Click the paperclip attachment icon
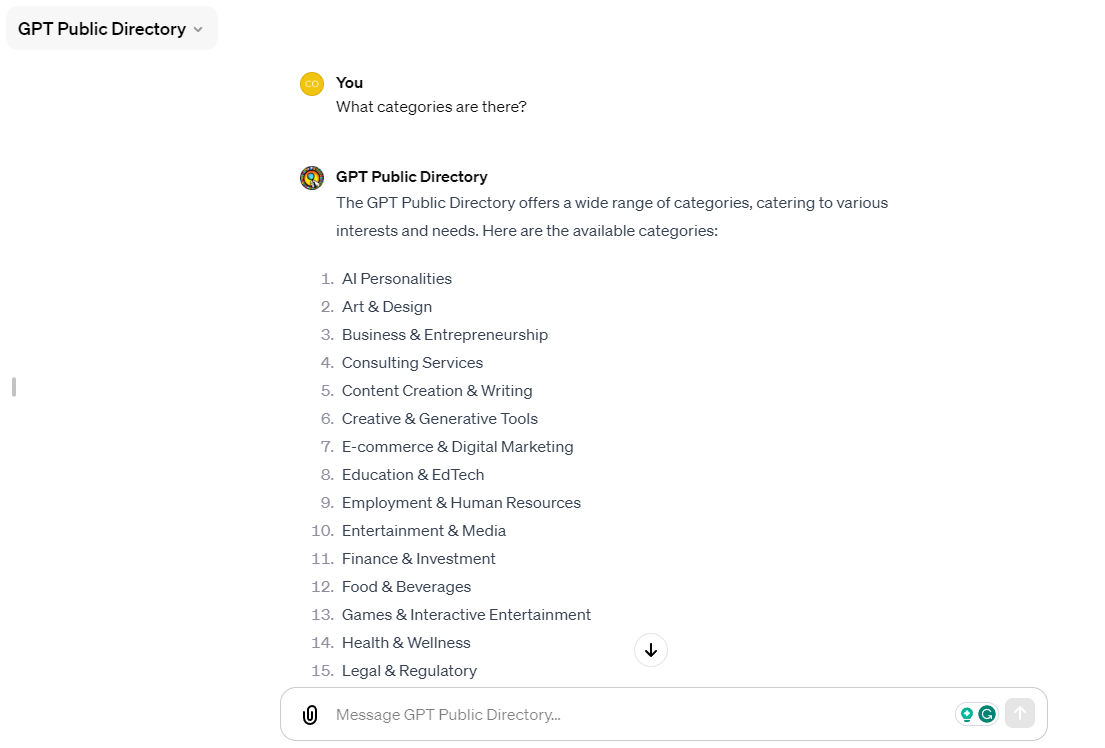Image resolution: width=1105 pixels, height=748 pixels. [x=310, y=714]
